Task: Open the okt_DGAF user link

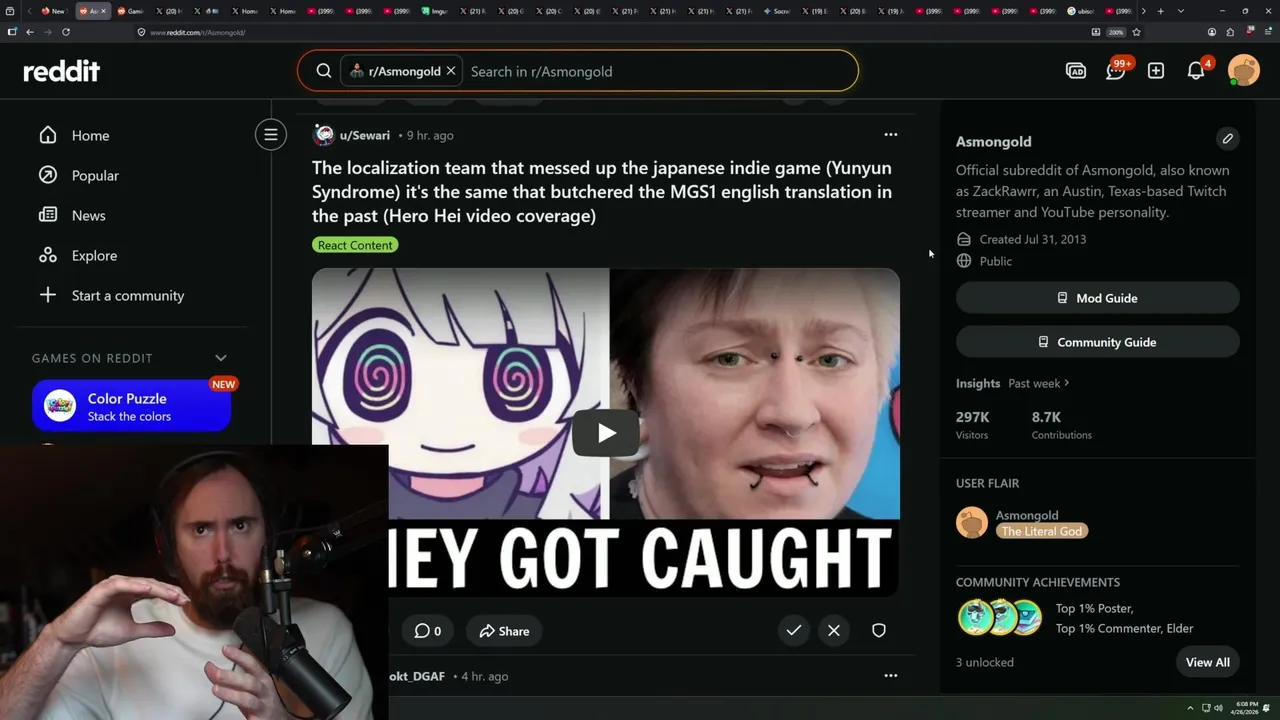Action: tap(417, 676)
